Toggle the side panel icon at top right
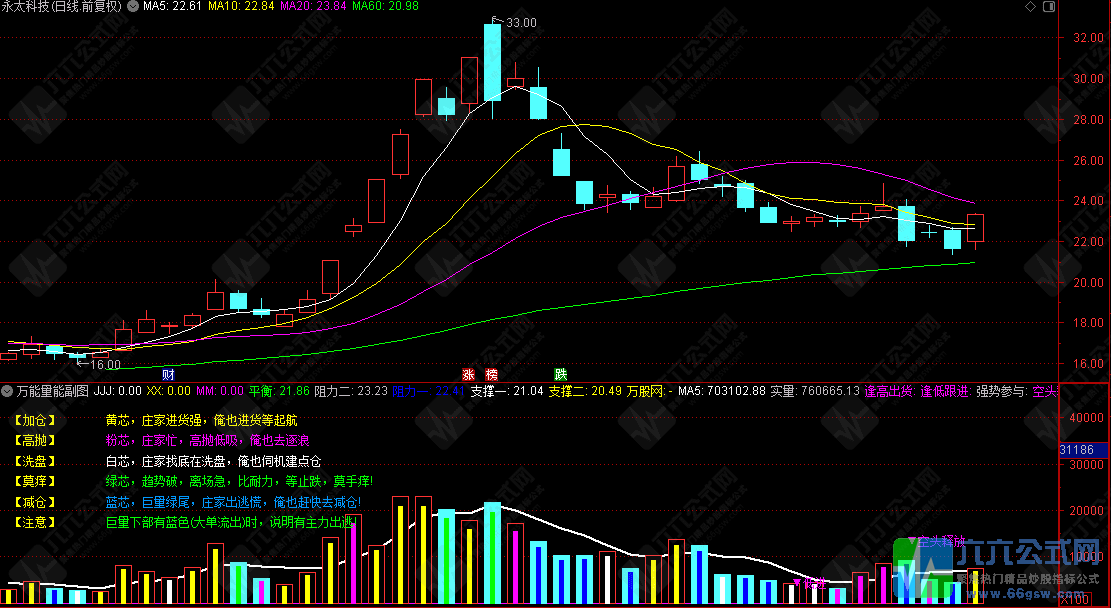This screenshot has width=1111, height=608. (x=1049, y=6)
